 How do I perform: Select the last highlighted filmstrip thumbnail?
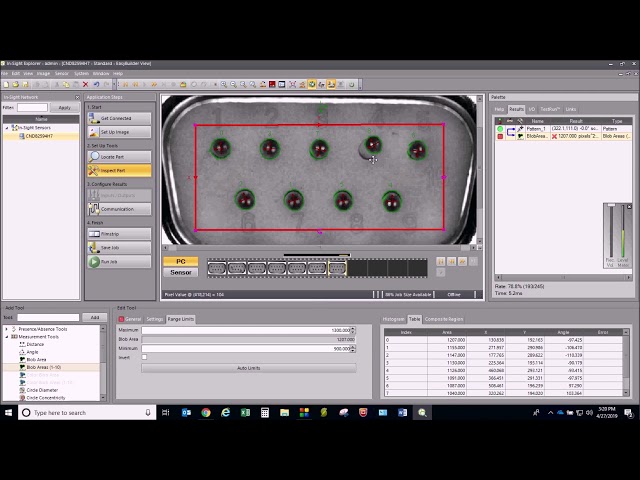click(338, 269)
